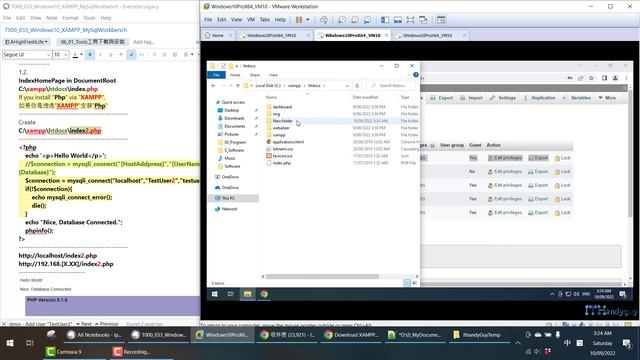Expand More dropdown in phpMyAdmin

(607, 98)
